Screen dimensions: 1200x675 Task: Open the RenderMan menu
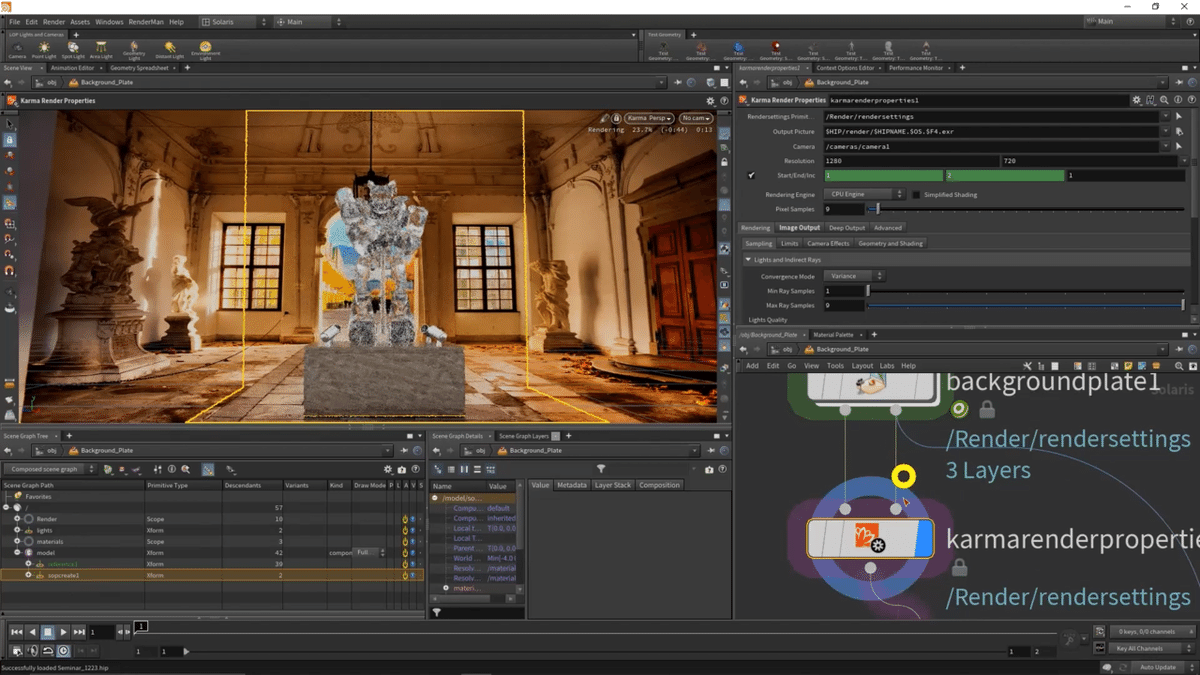(145, 21)
